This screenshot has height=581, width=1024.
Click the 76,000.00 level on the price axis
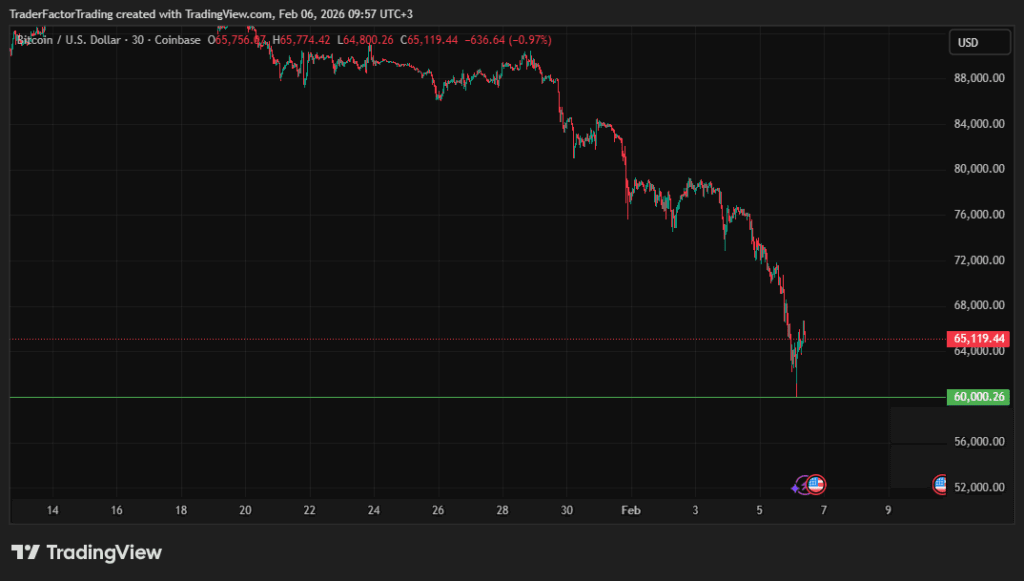(x=979, y=214)
